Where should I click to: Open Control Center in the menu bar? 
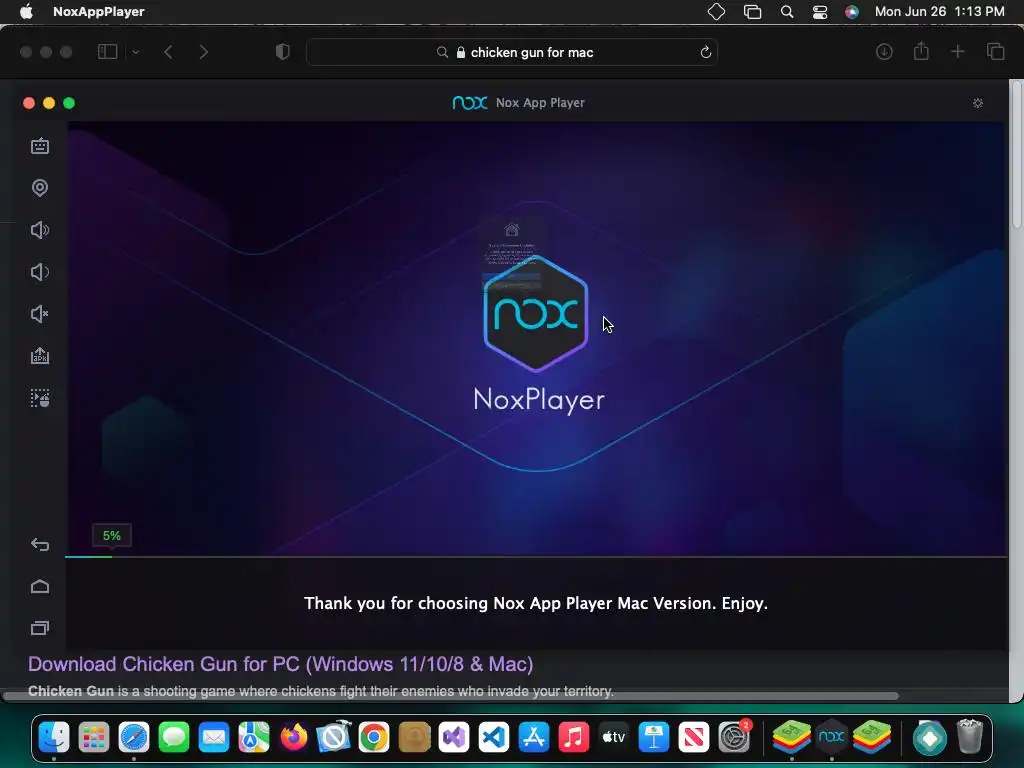click(x=820, y=12)
